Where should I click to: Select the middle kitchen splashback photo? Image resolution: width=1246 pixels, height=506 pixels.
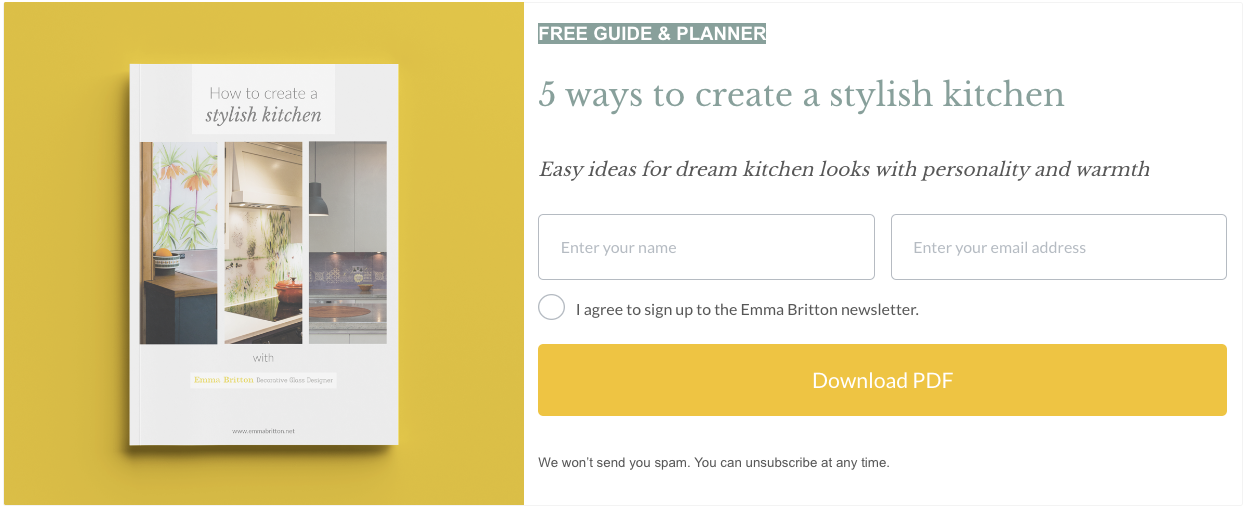pos(263,243)
